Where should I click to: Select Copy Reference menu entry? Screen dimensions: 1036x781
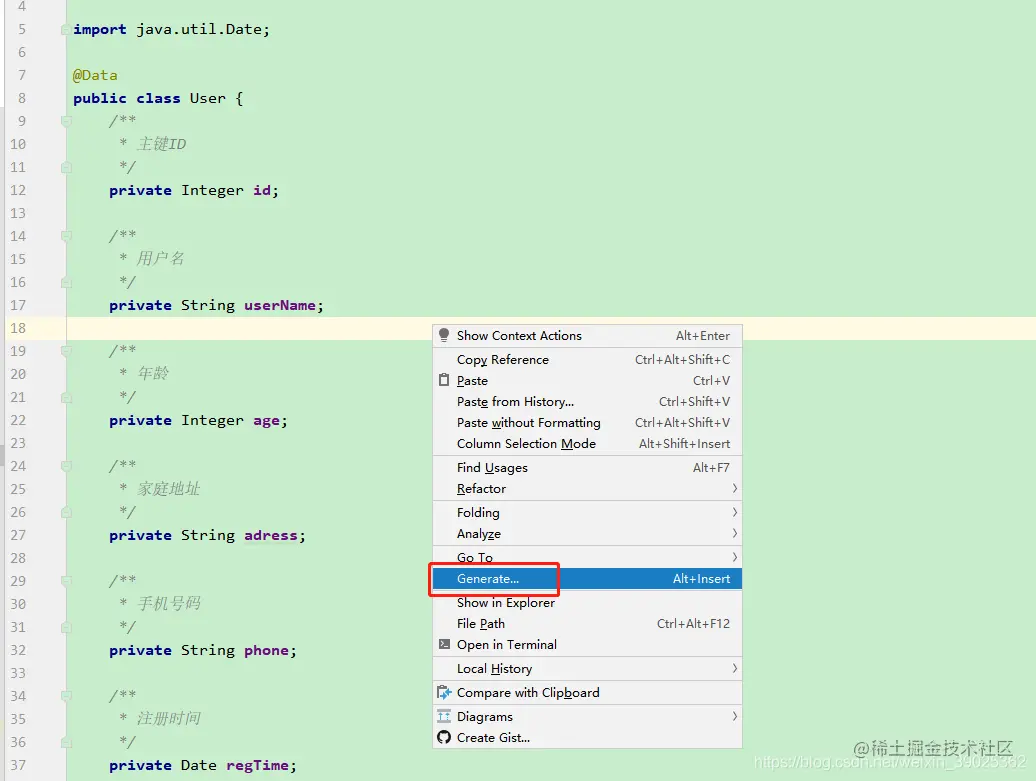(587, 359)
